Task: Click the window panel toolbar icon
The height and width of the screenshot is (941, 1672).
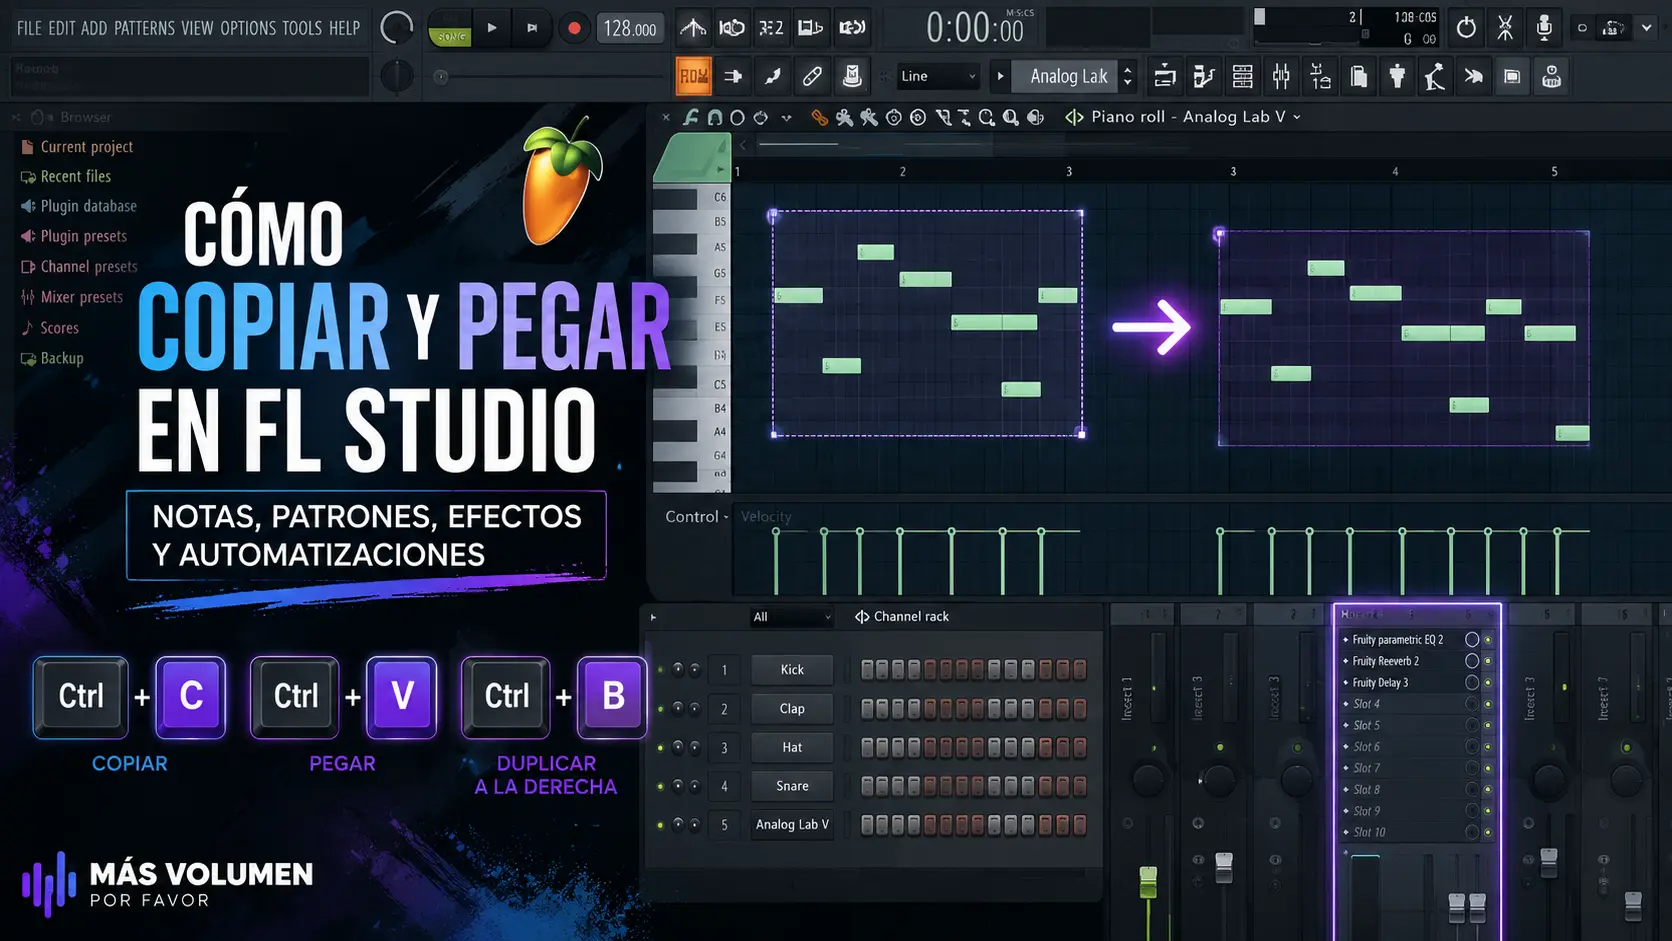Action: (1512, 76)
